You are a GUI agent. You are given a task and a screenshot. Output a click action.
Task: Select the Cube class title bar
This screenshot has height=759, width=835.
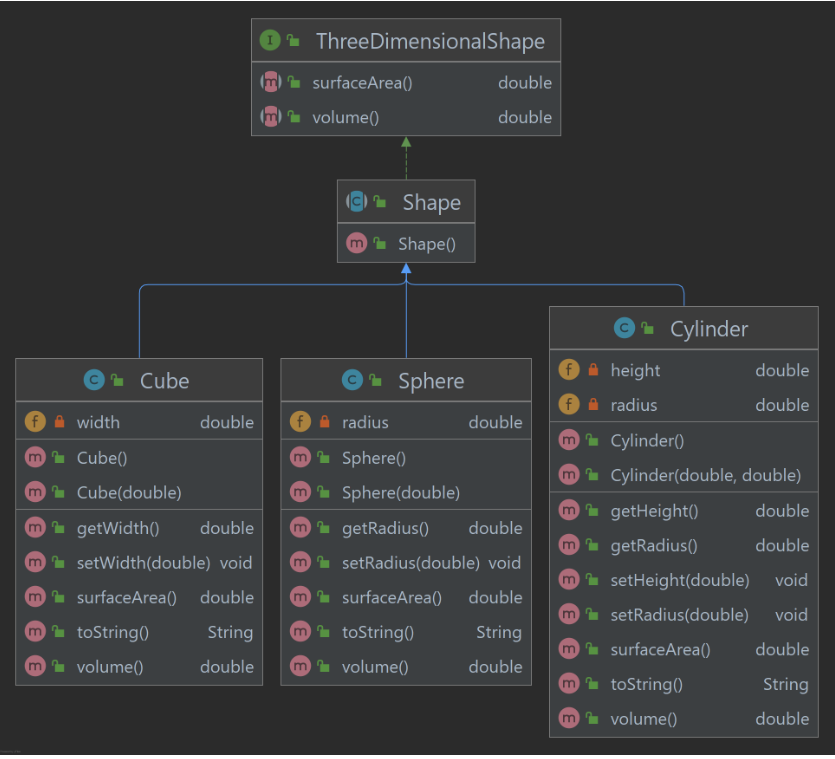point(139,381)
